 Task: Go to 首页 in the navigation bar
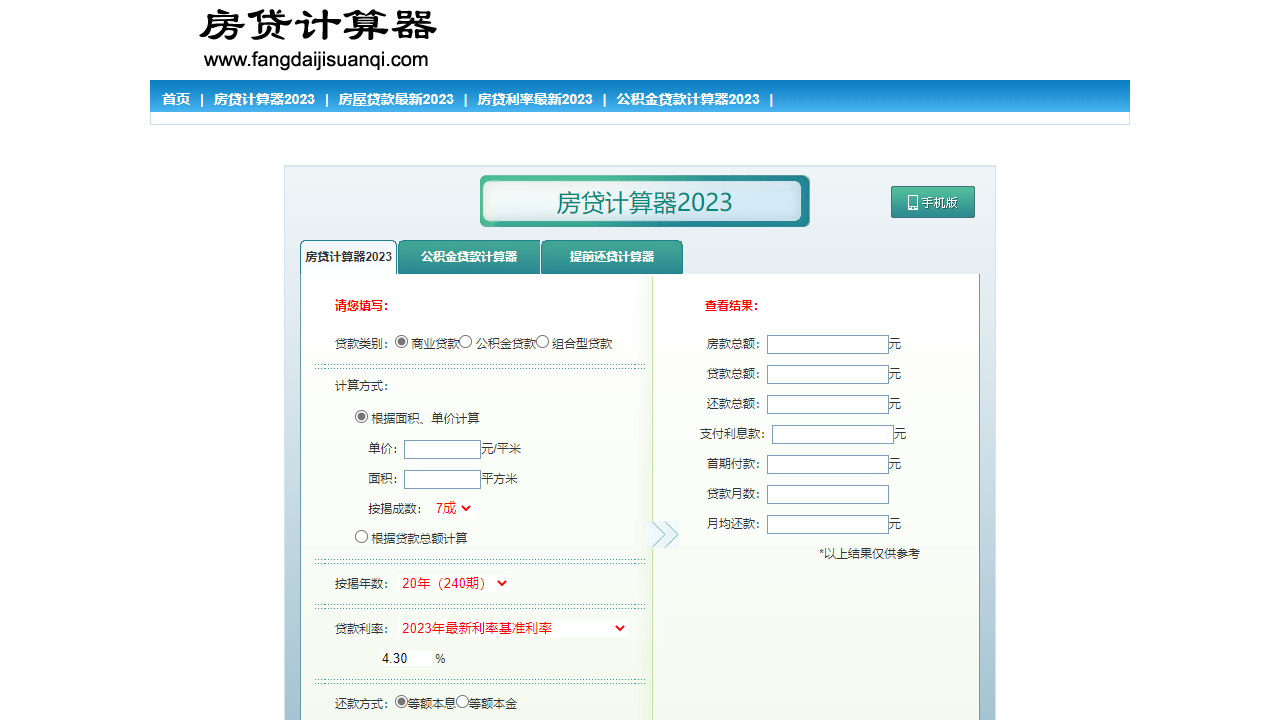point(176,99)
